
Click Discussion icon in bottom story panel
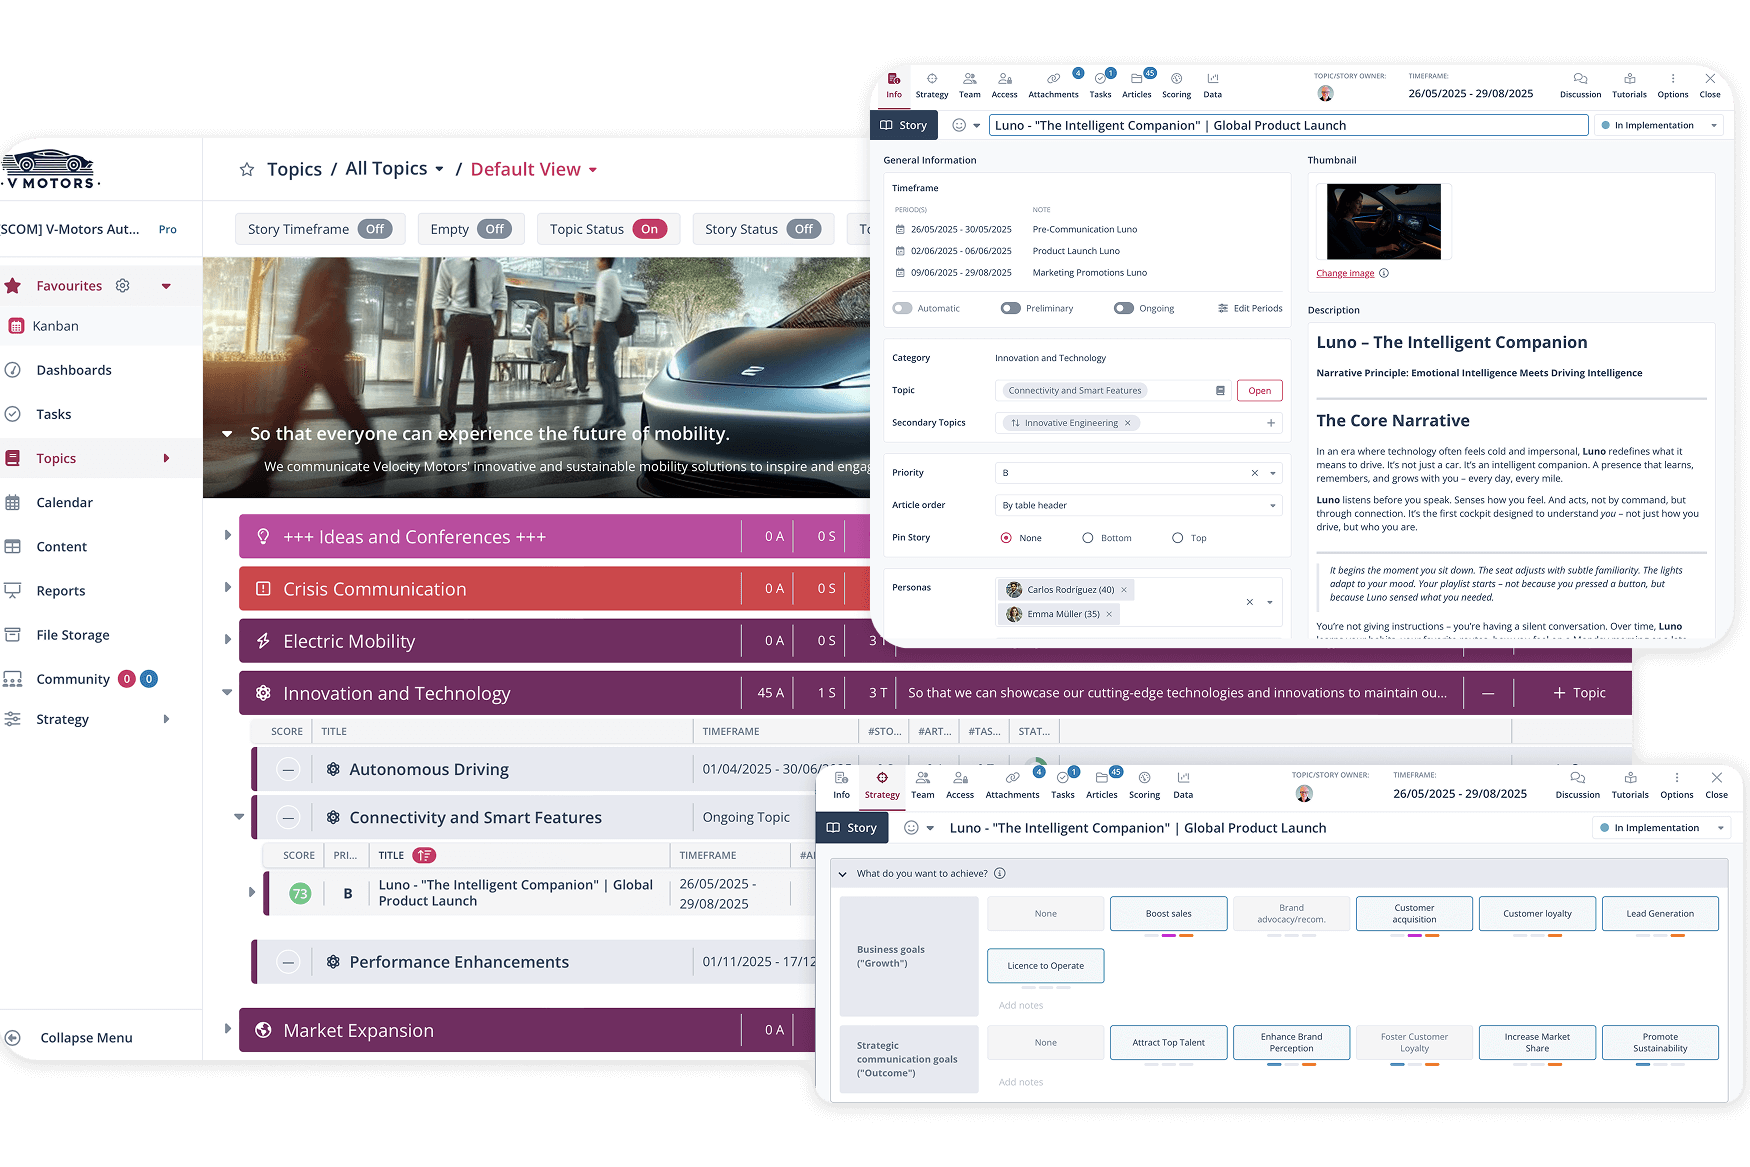(1578, 778)
